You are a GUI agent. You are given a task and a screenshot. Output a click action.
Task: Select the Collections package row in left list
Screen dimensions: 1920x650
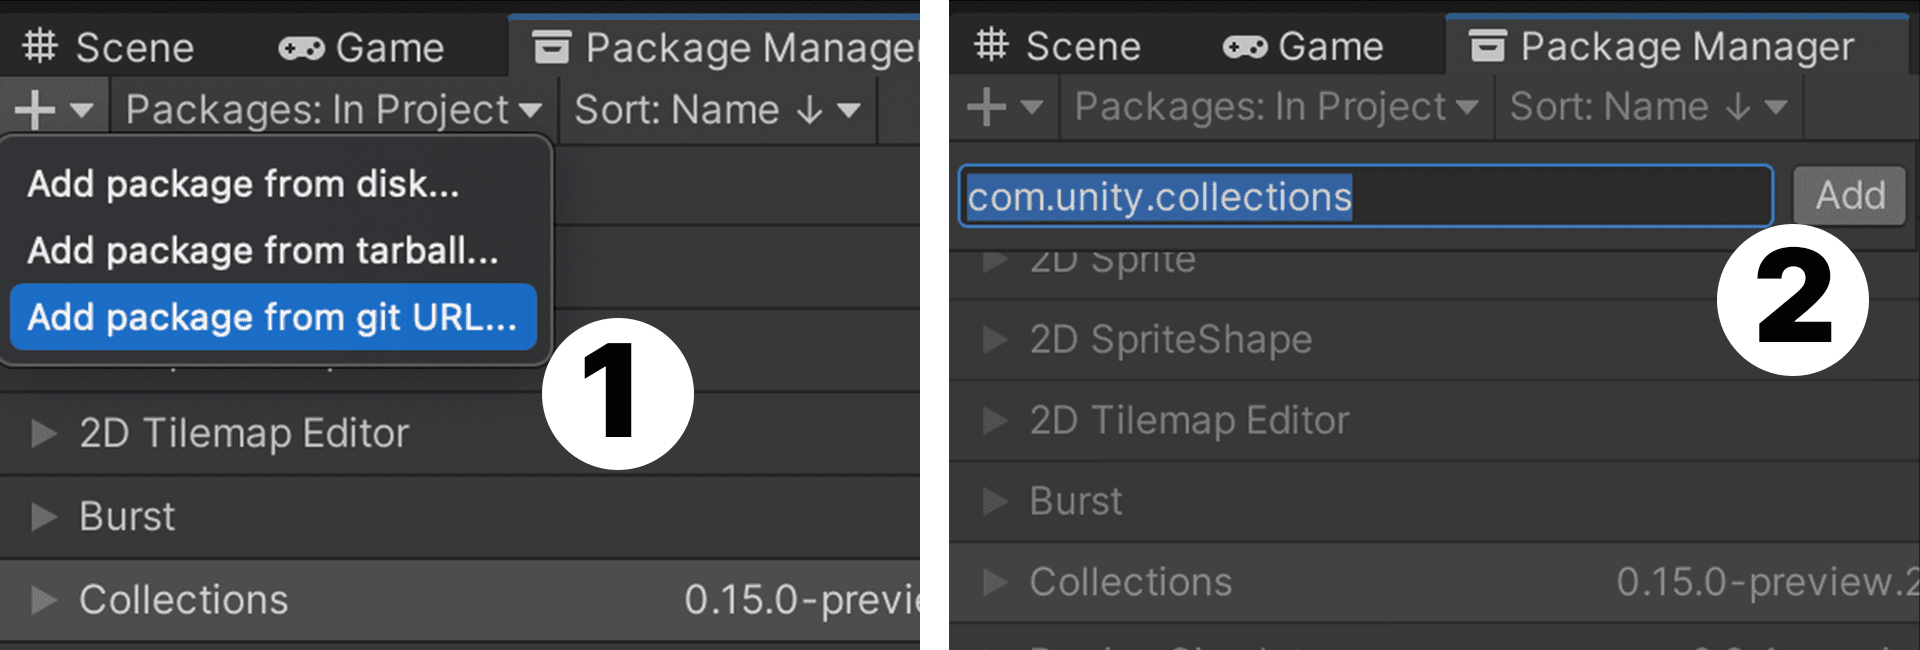point(460,600)
